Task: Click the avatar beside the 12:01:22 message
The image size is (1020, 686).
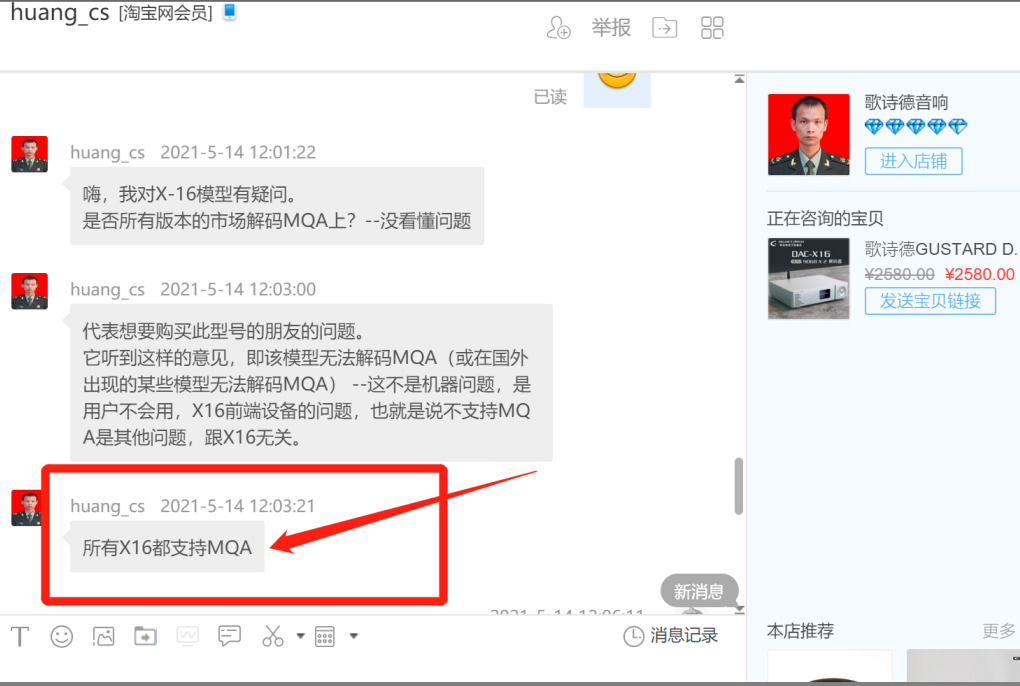Action: (x=29, y=154)
